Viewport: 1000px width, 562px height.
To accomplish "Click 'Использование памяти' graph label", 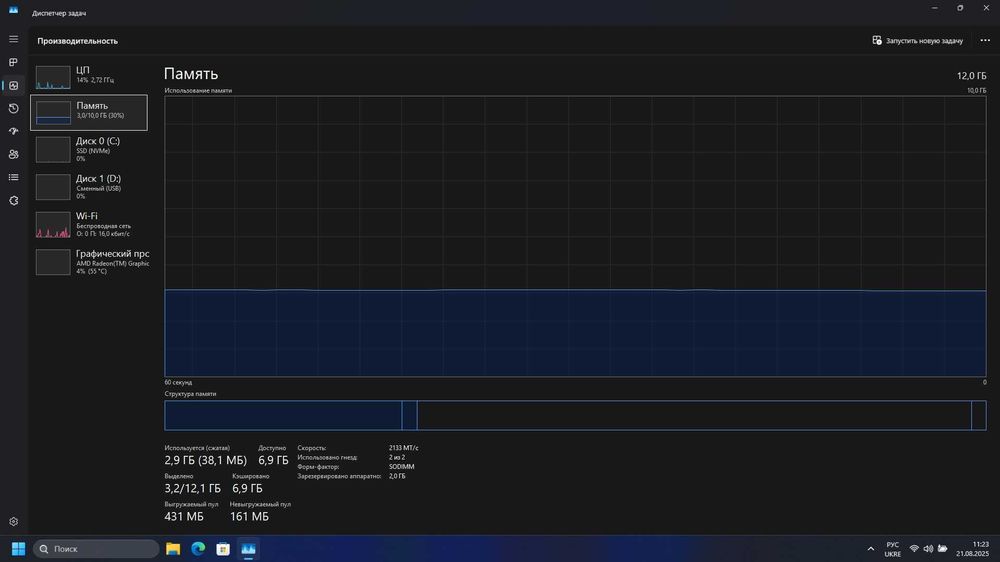I will click(198, 91).
